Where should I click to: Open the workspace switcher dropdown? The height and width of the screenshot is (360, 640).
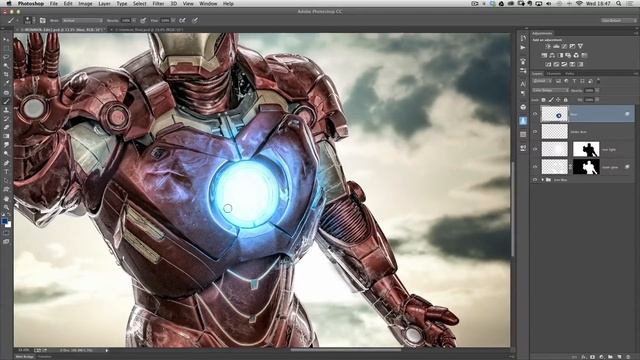[x=619, y=20]
